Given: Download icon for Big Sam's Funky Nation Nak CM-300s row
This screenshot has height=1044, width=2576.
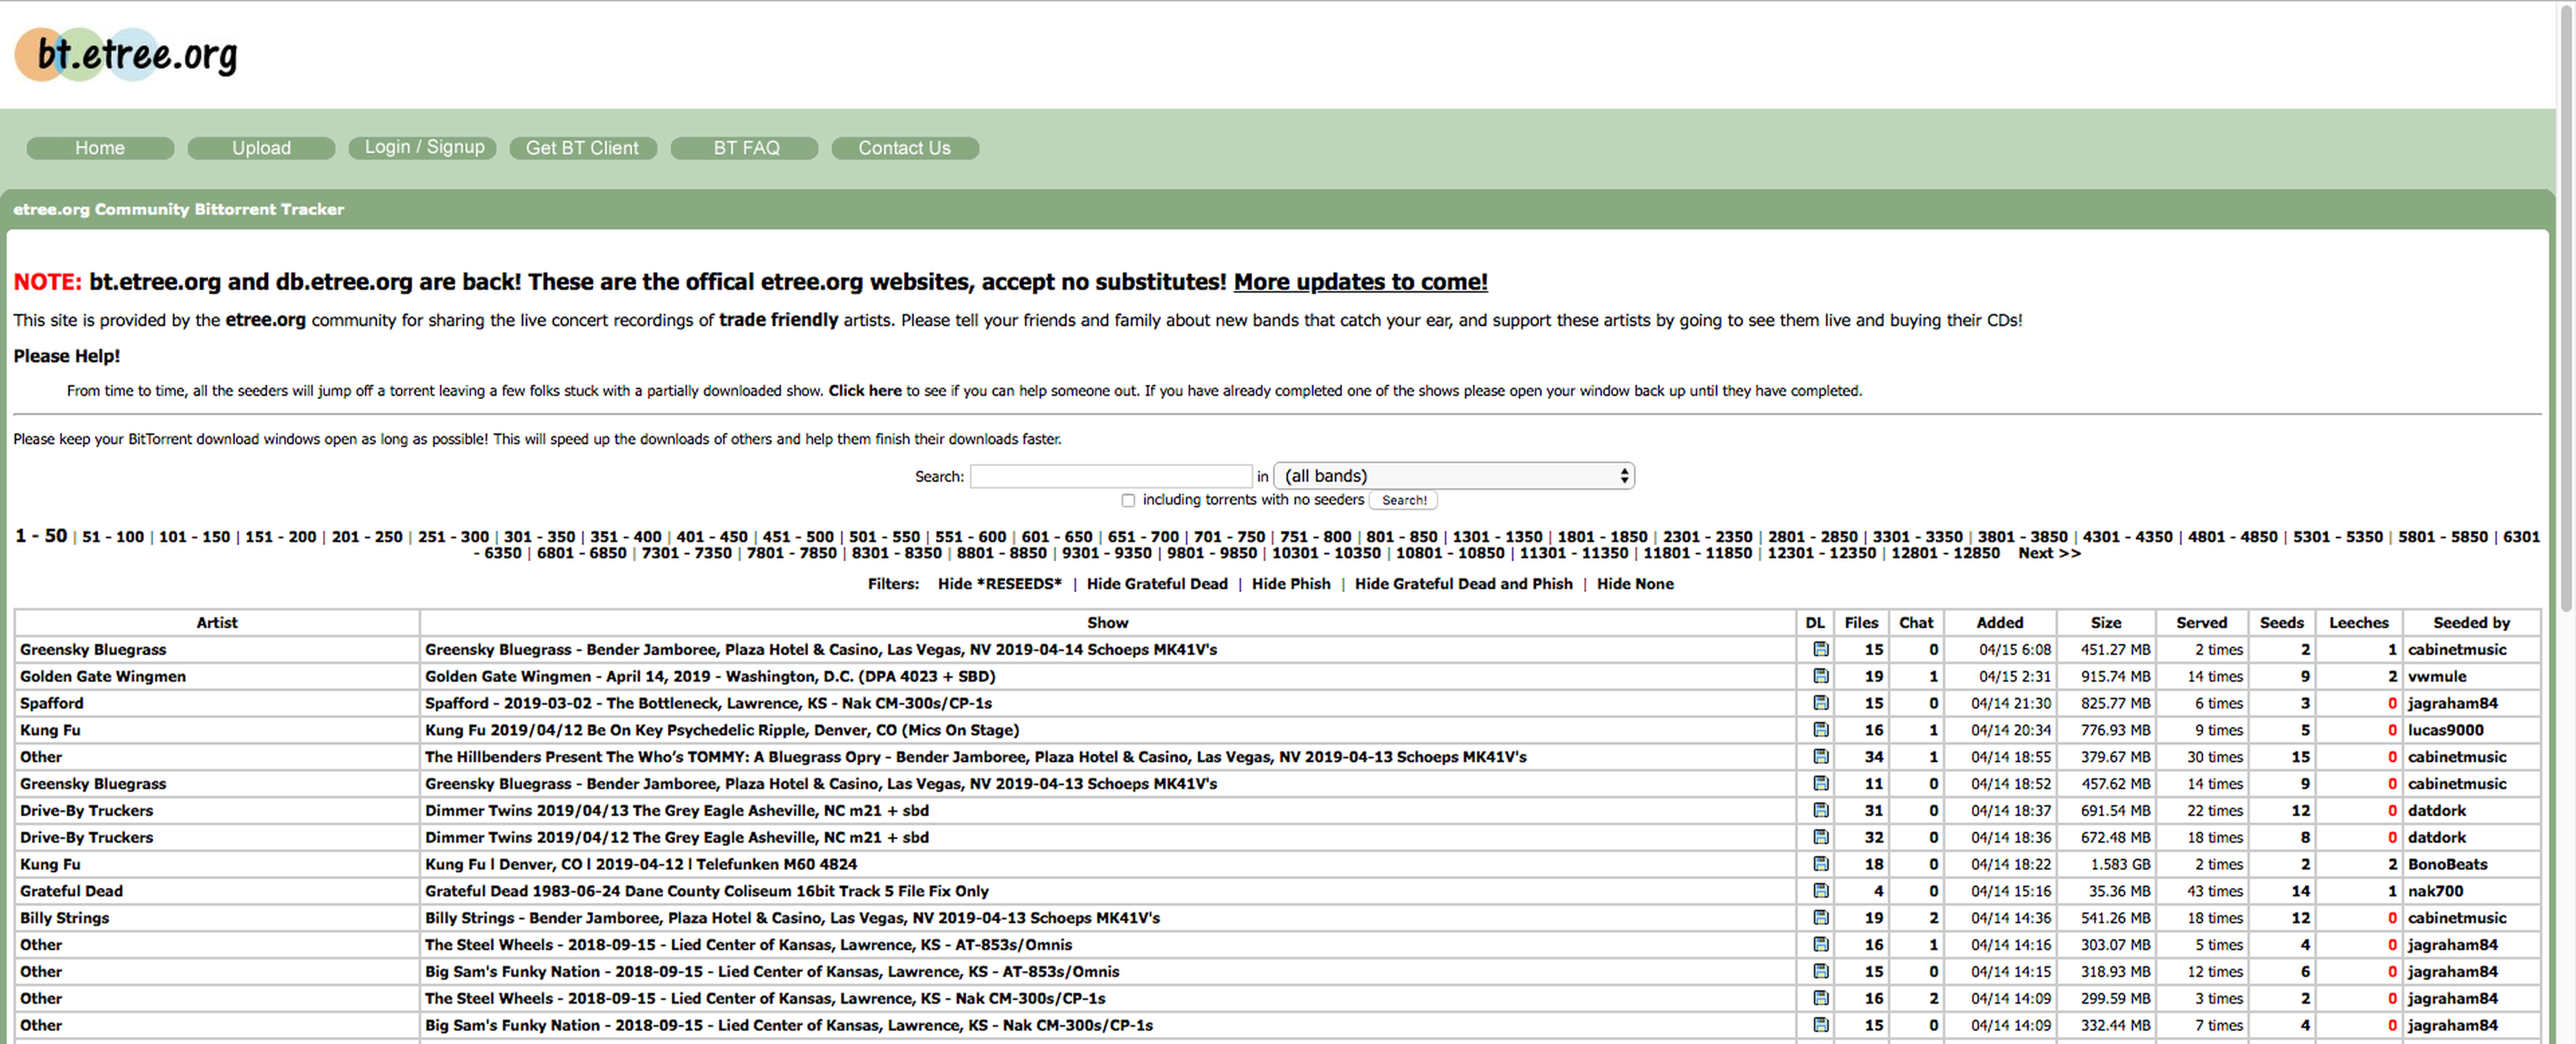Looking at the screenshot, I should click(1820, 1025).
